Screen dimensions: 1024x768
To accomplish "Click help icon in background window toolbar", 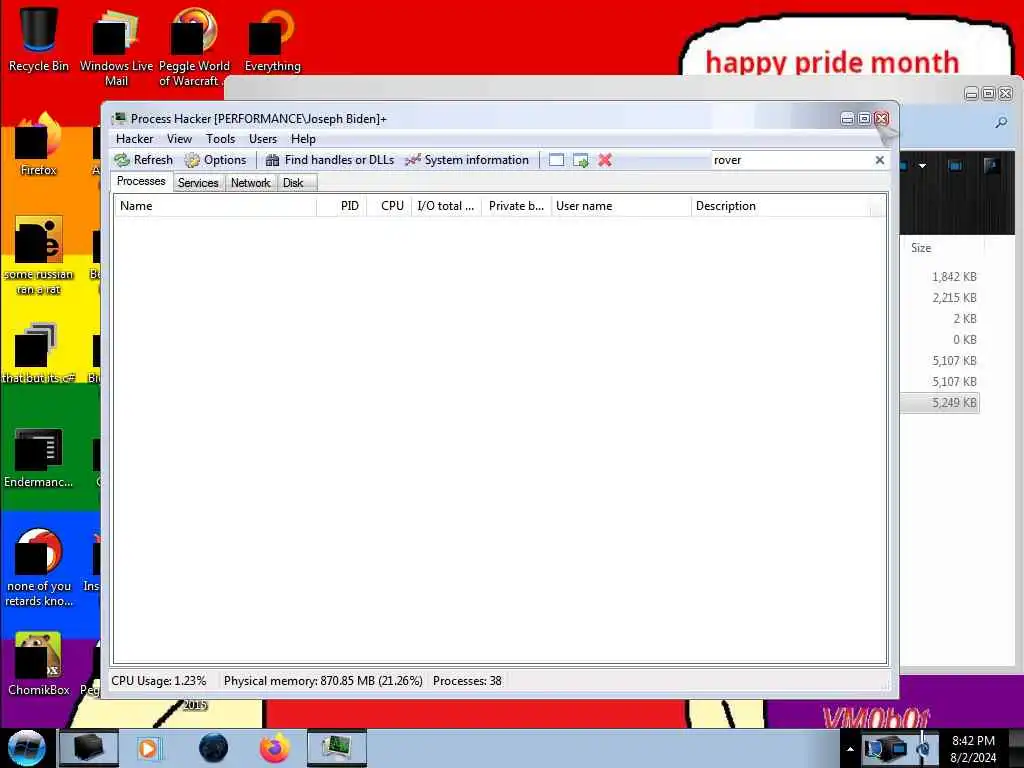I will click(x=991, y=166).
